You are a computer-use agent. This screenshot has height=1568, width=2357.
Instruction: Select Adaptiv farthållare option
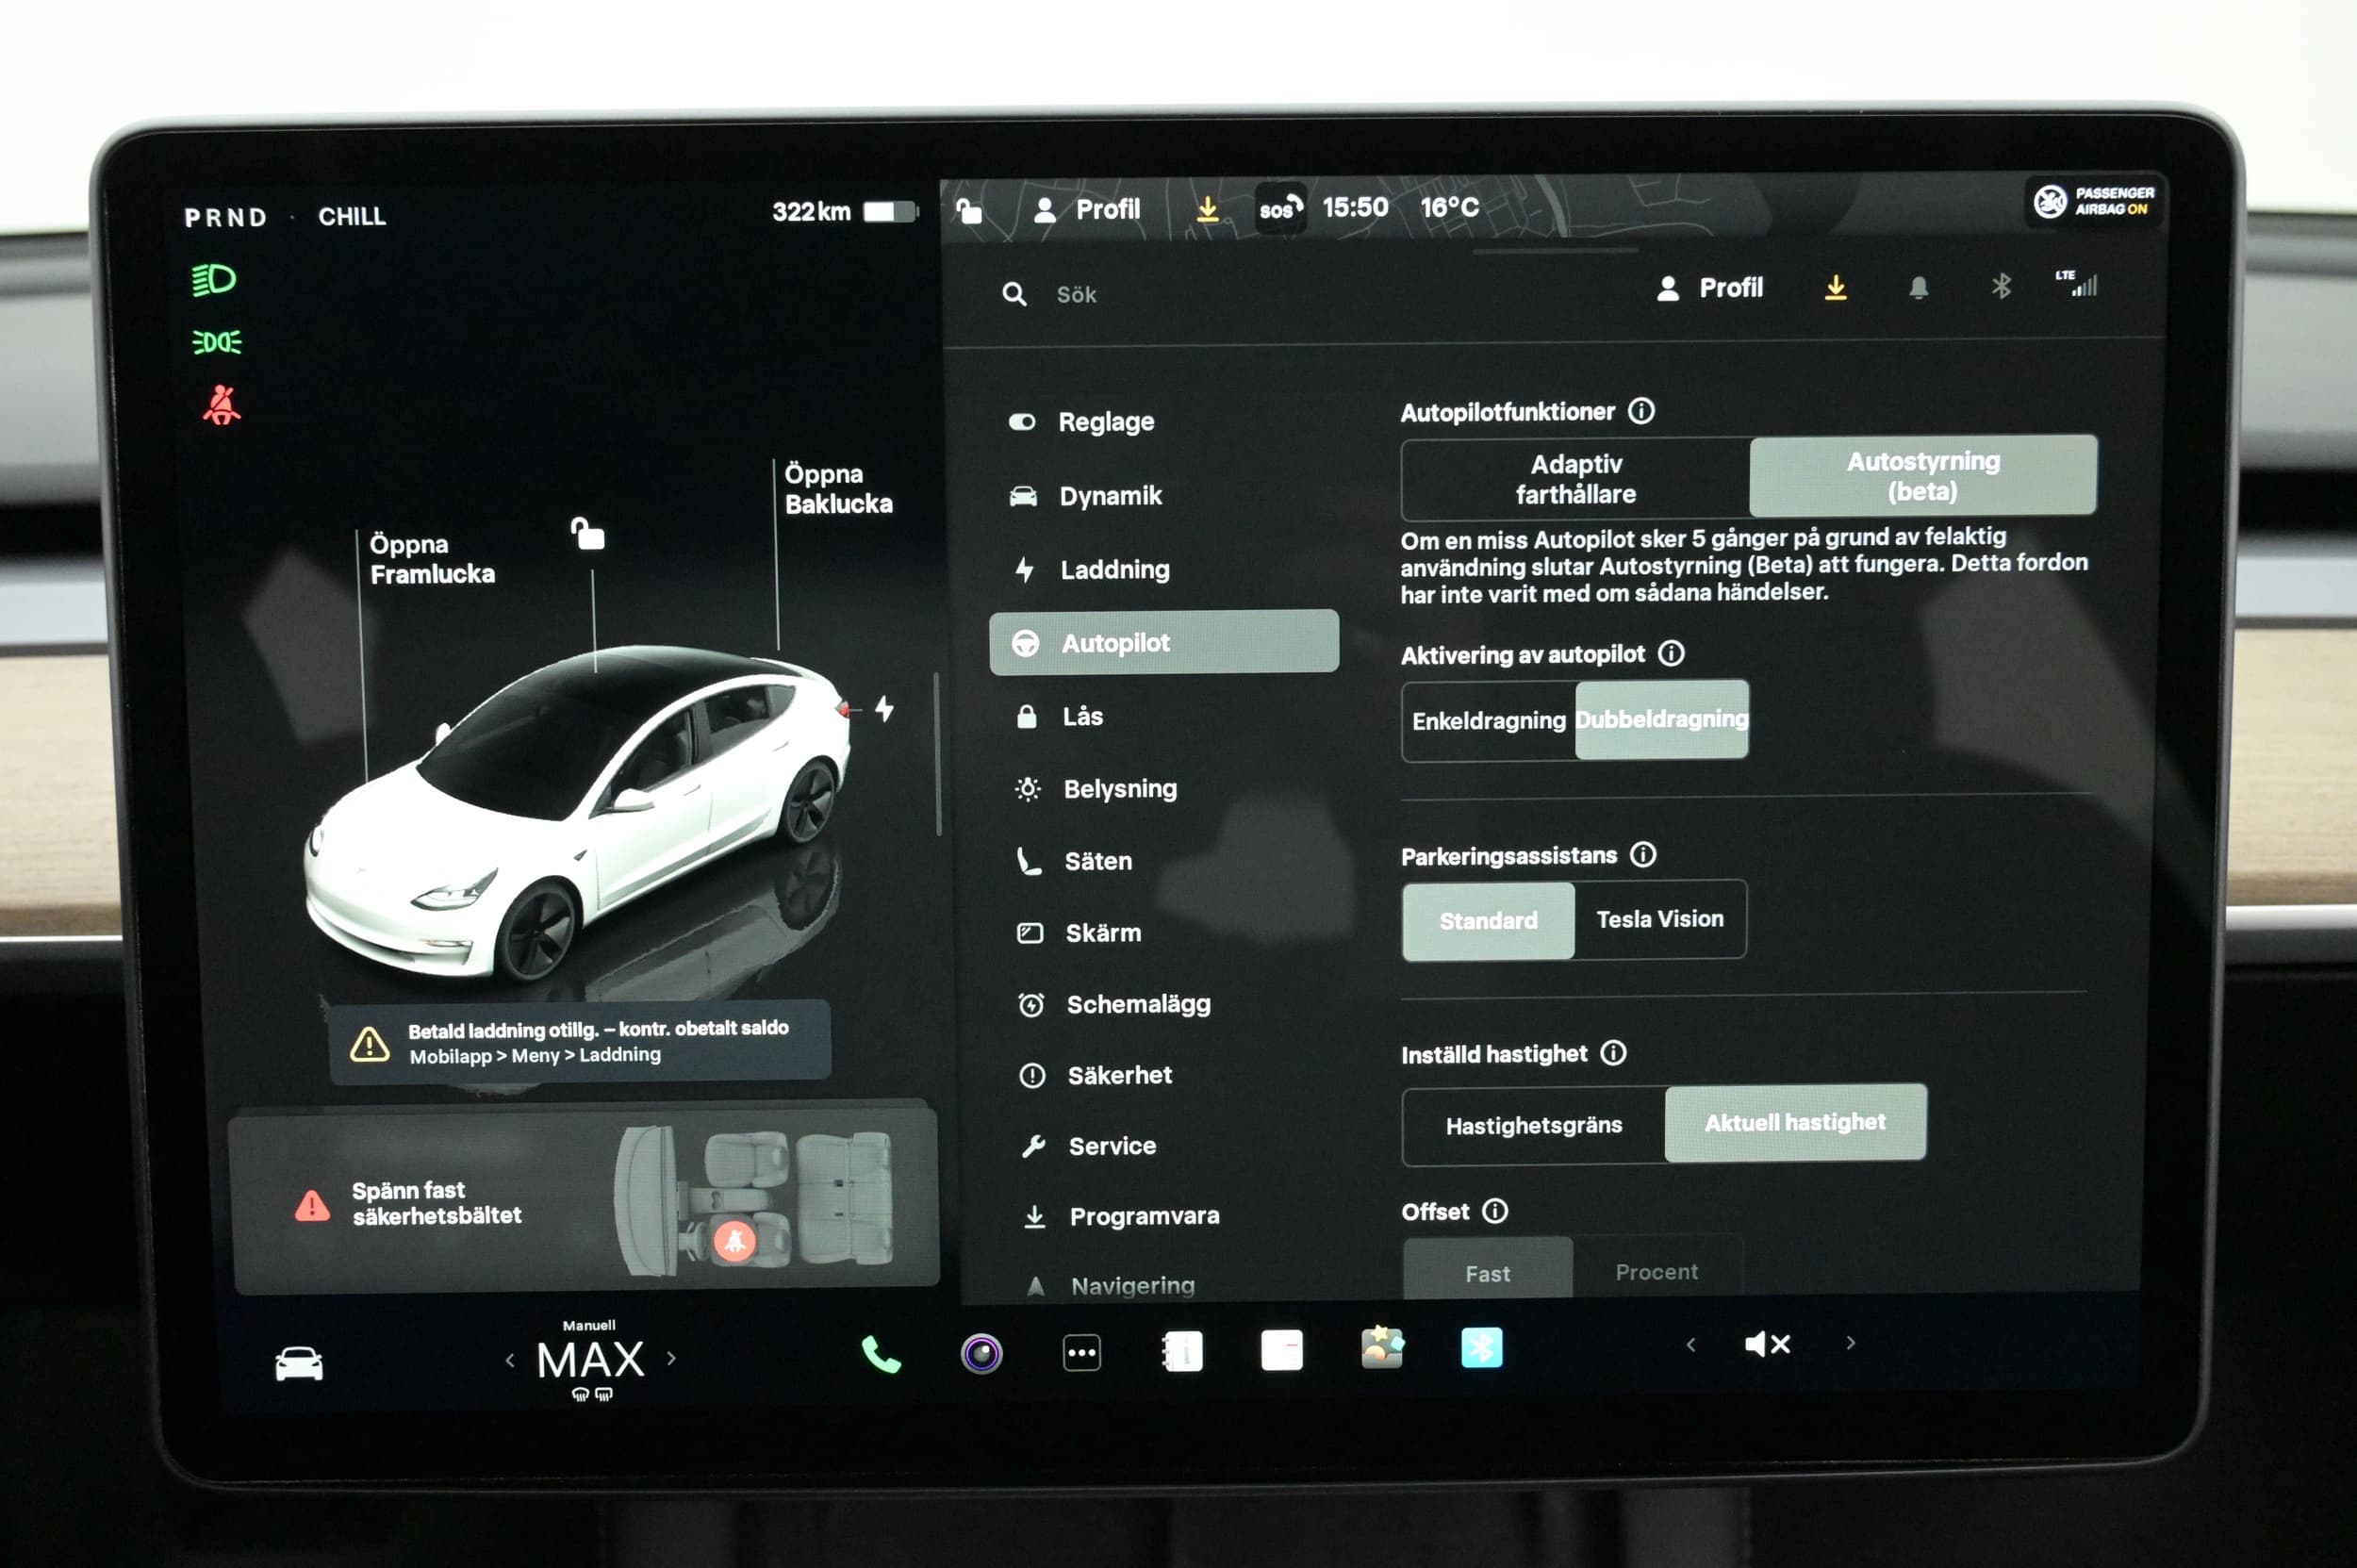click(1575, 479)
